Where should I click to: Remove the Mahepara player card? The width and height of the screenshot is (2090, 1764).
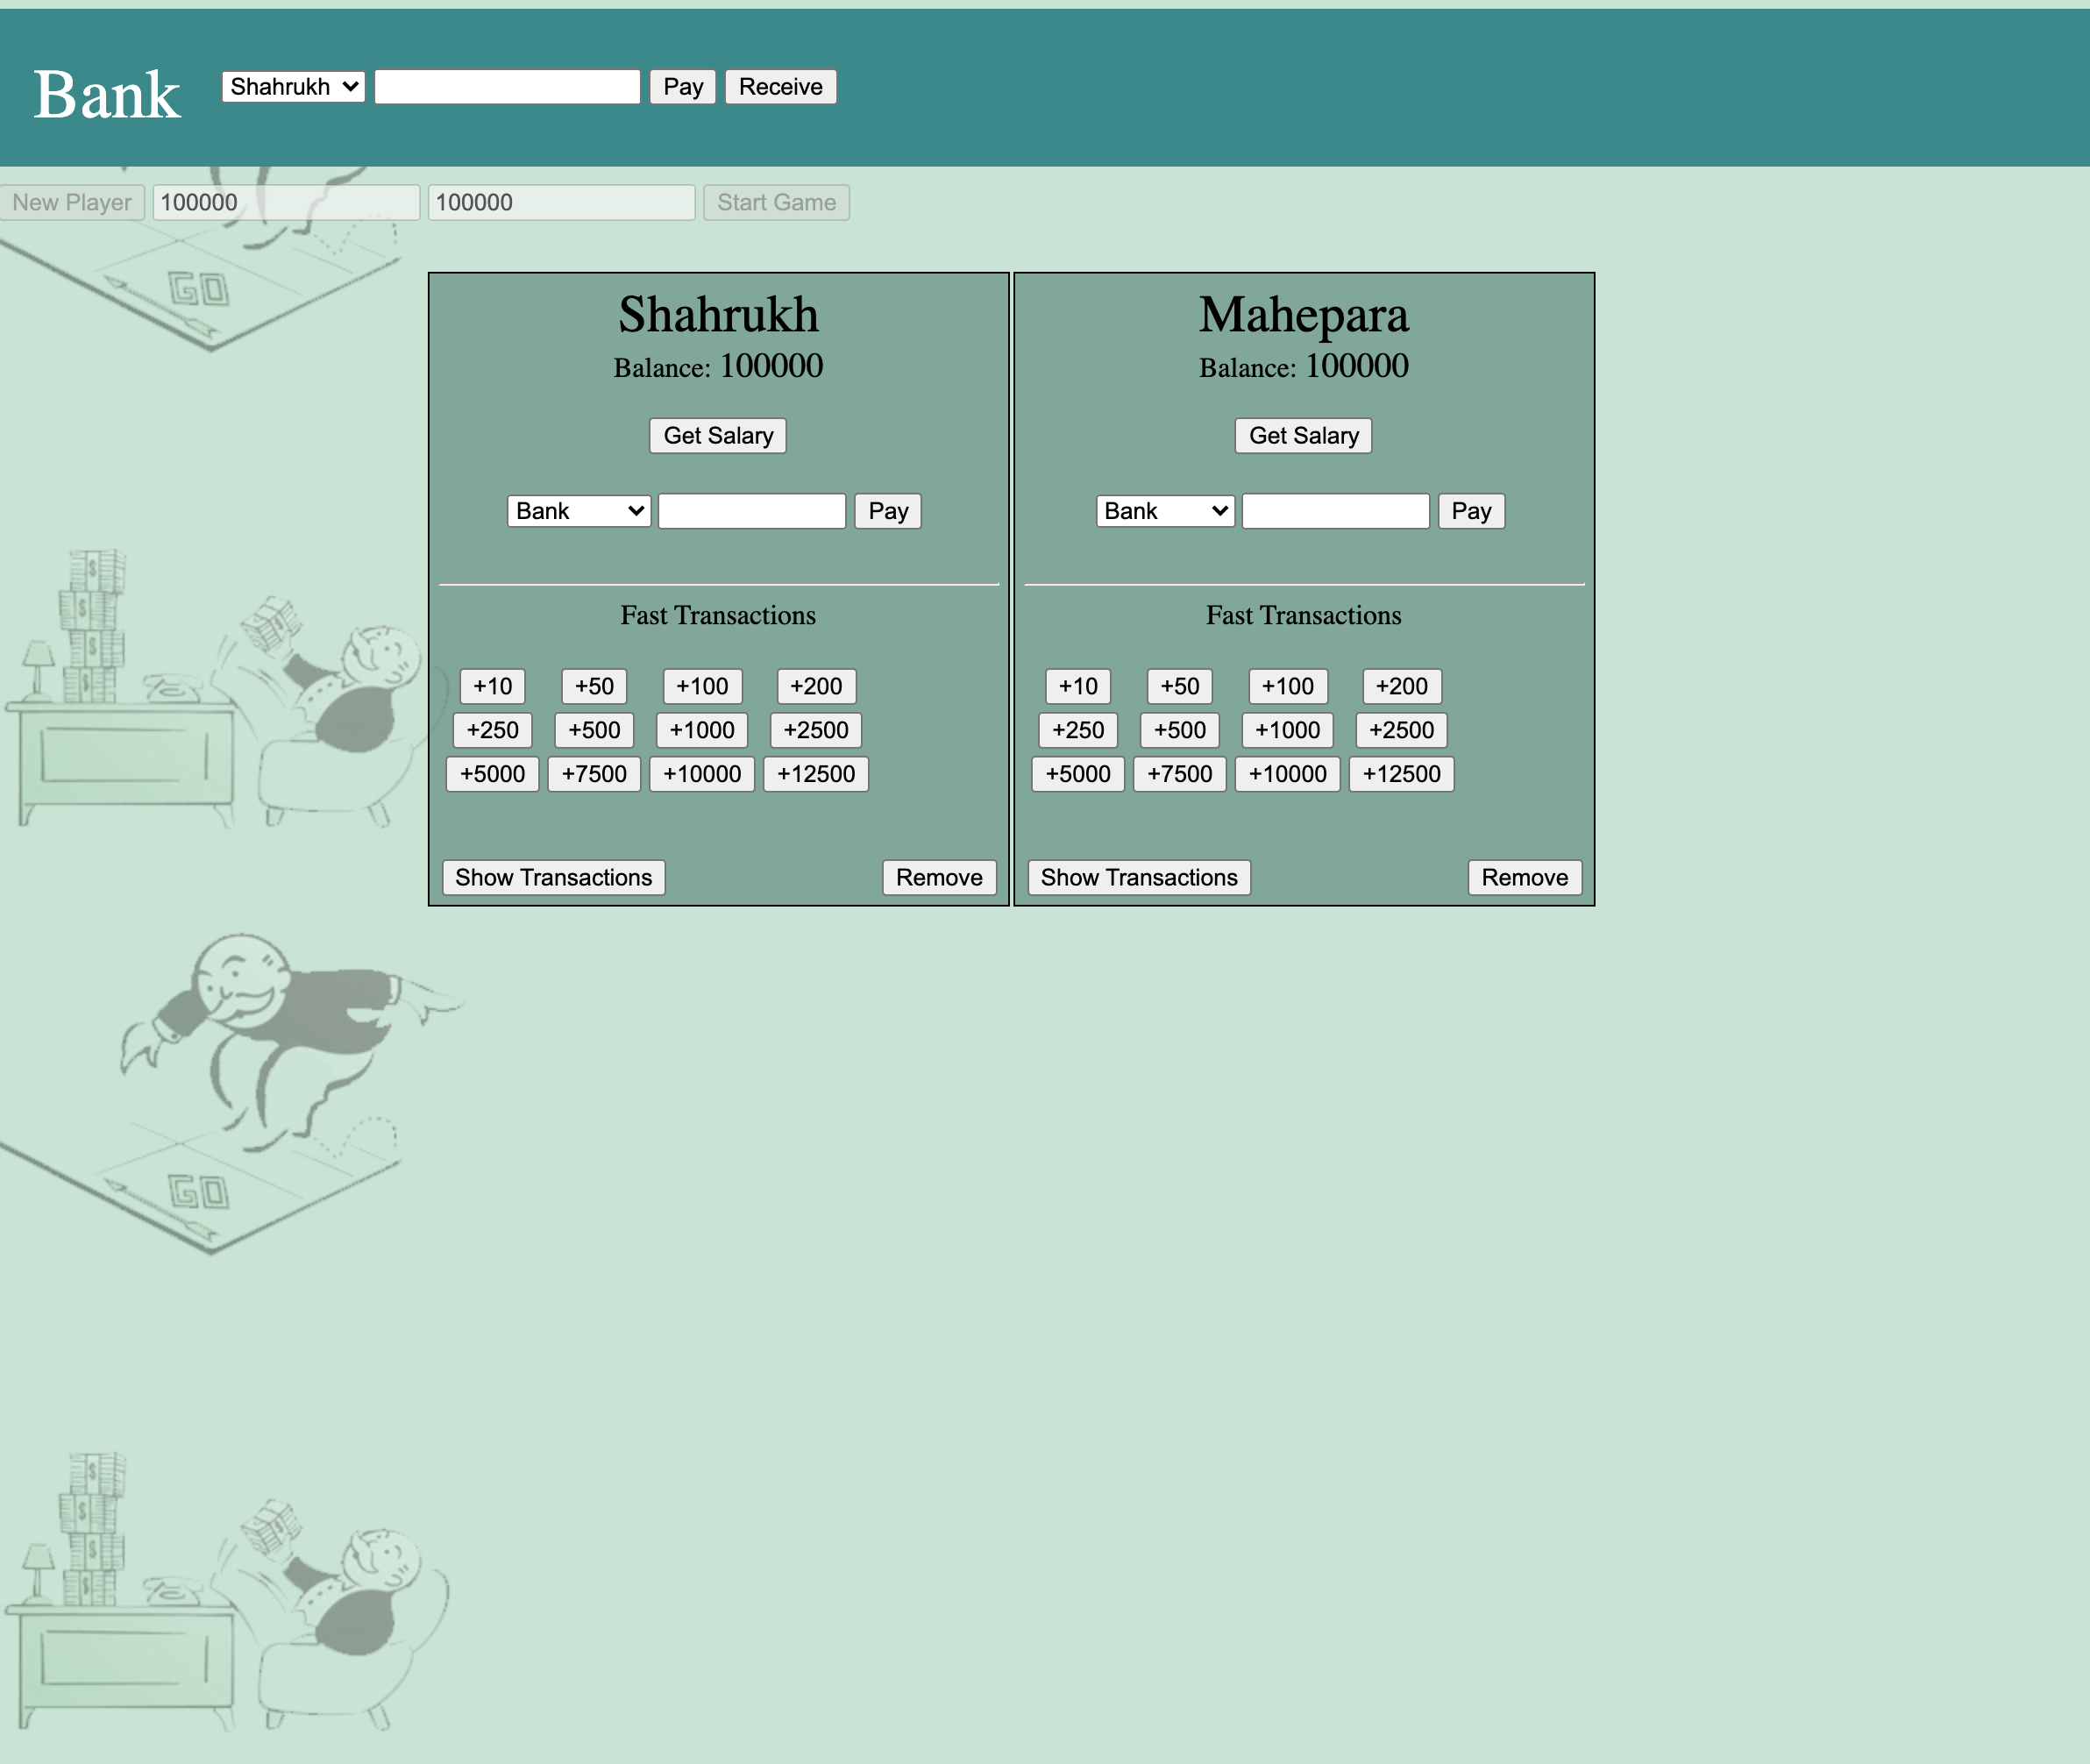(1524, 877)
